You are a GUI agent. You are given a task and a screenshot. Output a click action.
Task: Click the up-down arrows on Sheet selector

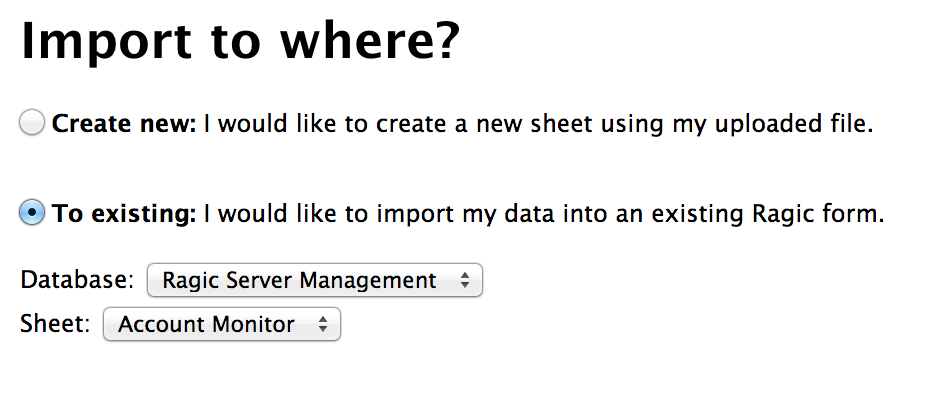[x=323, y=324]
